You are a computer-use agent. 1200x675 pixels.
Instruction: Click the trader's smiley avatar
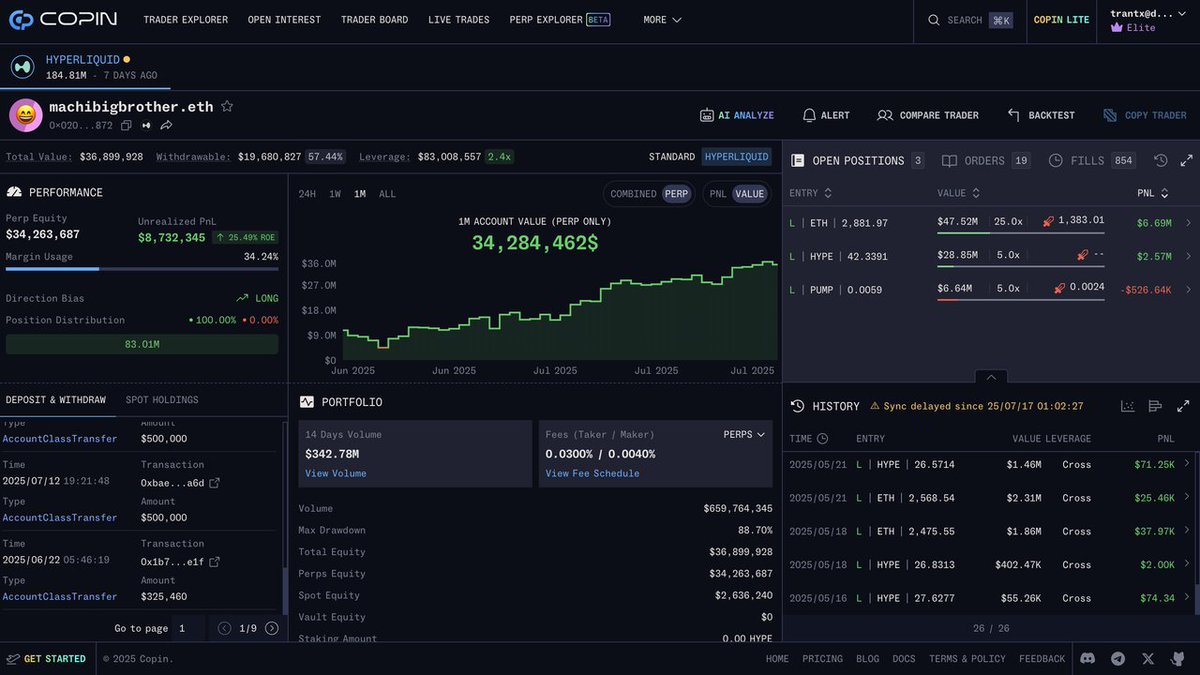click(x=26, y=115)
